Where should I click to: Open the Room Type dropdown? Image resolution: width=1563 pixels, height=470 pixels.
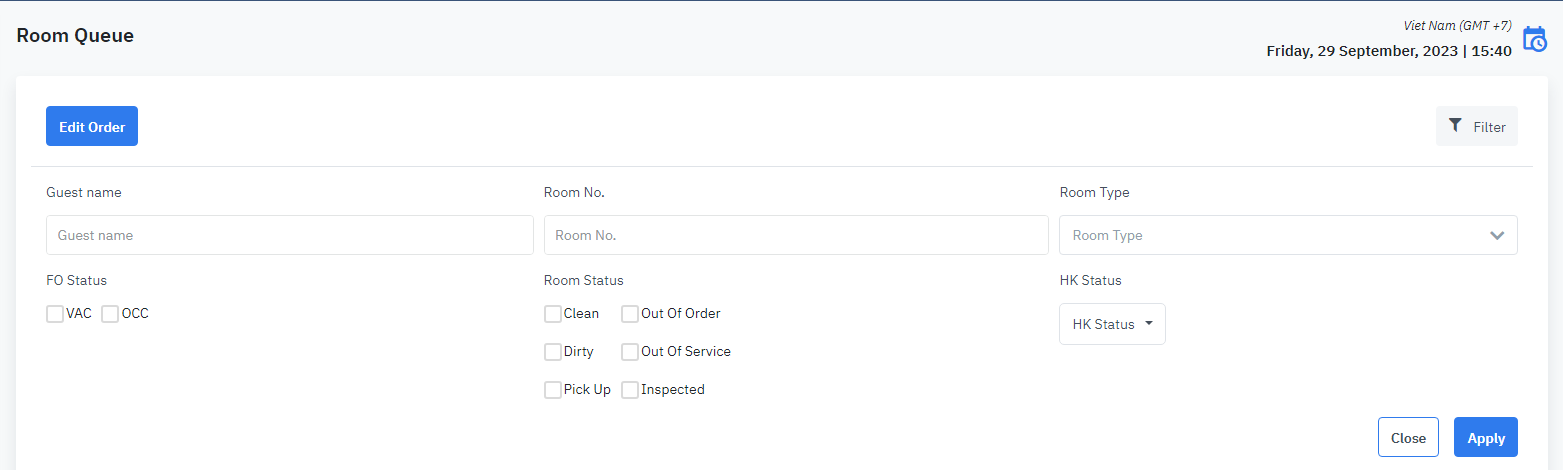click(1287, 236)
